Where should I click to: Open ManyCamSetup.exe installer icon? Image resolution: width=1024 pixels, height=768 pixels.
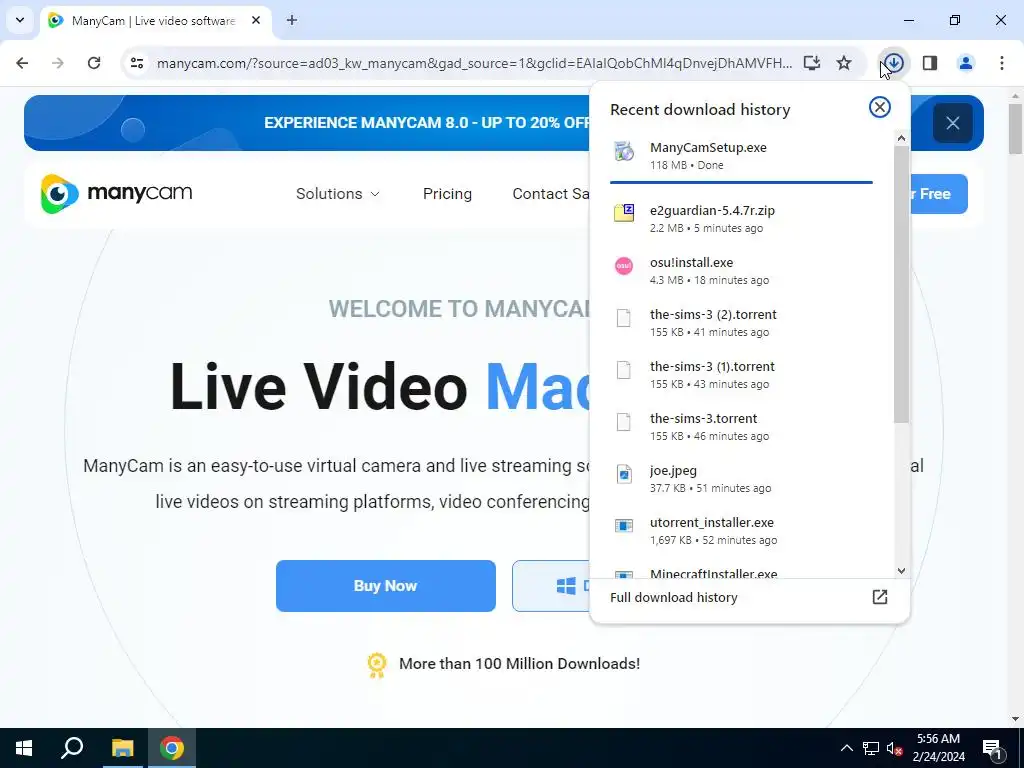[624, 152]
